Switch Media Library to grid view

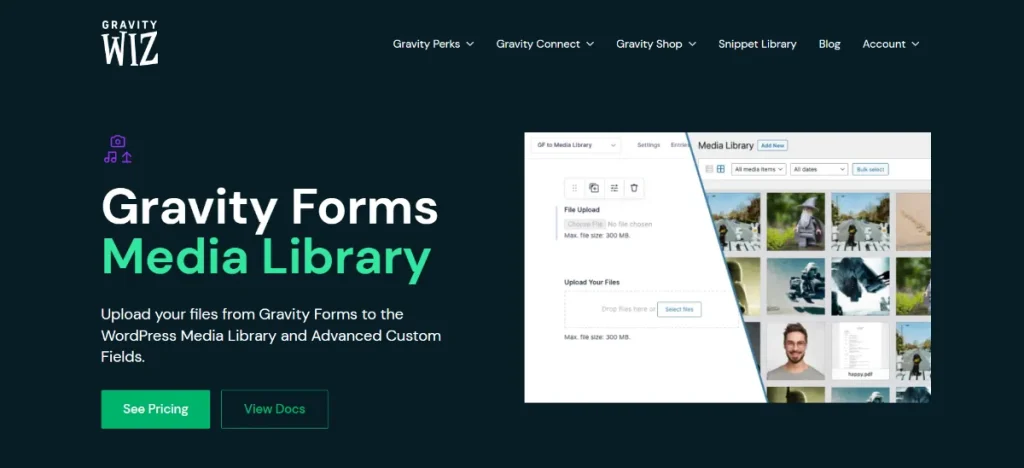pos(721,169)
